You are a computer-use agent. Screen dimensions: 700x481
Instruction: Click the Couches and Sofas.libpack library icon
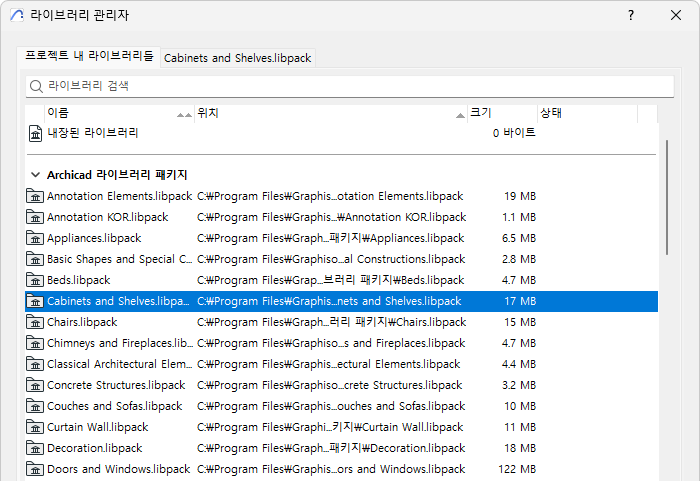pyautogui.click(x=35, y=406)
